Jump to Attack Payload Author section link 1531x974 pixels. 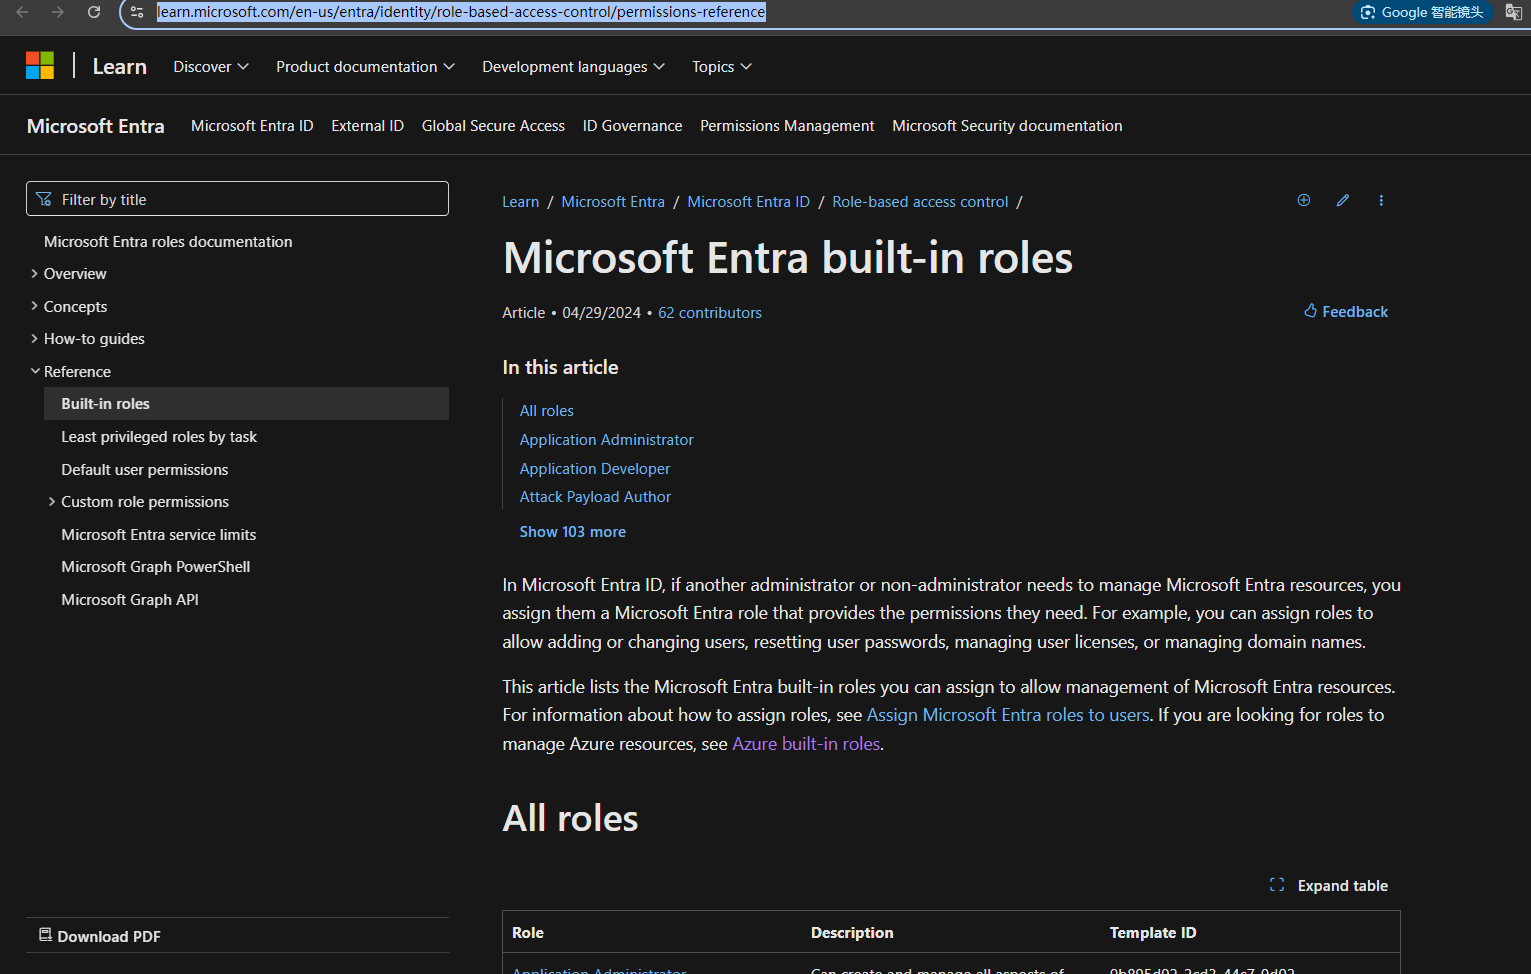596,497
